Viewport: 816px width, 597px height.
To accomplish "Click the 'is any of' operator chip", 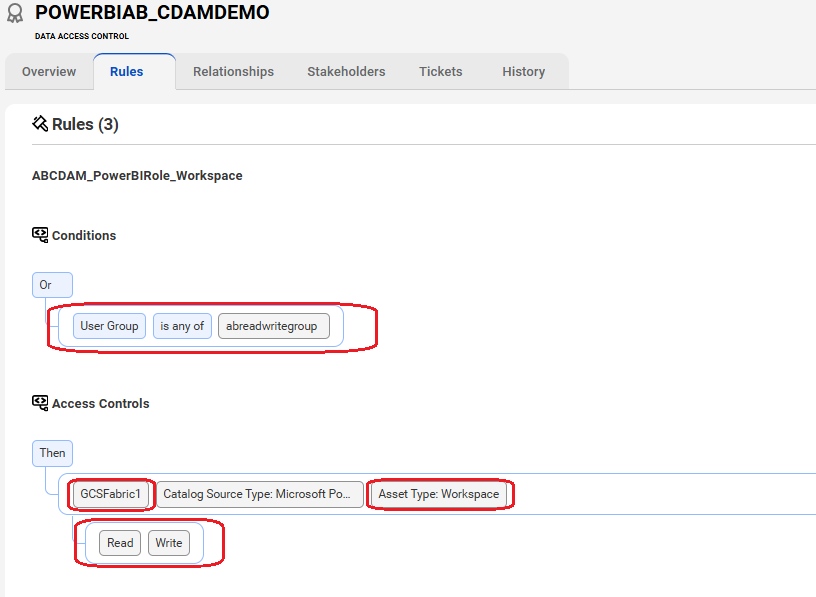I will 182,326.
